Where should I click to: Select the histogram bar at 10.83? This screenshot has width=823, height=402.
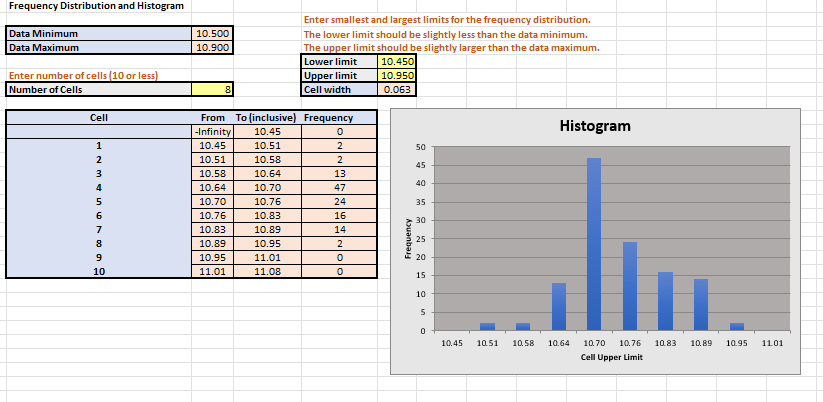pos(666,301)
